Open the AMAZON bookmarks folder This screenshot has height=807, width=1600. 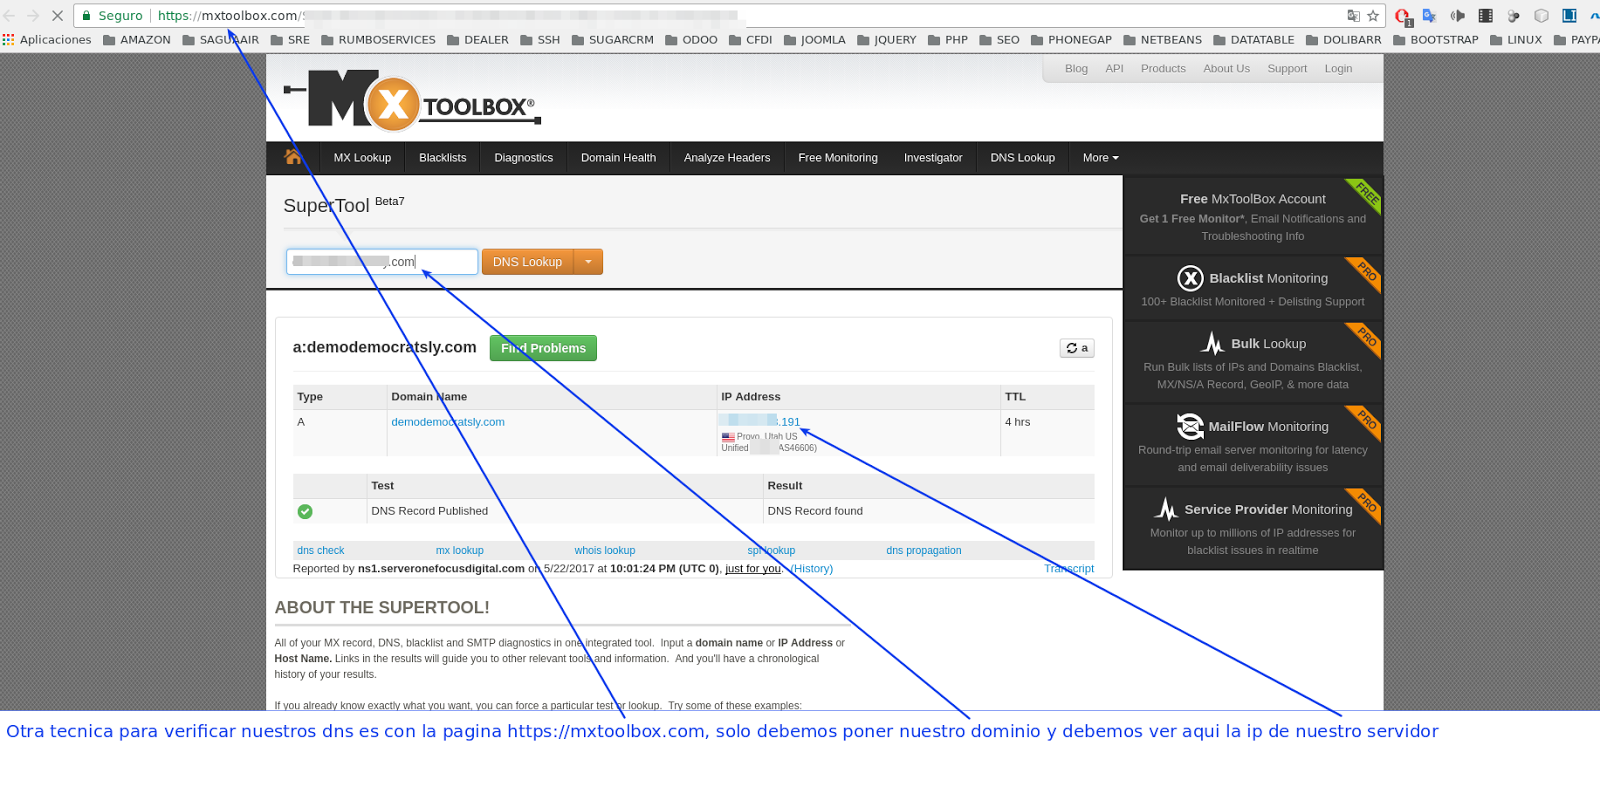[137, 40]
